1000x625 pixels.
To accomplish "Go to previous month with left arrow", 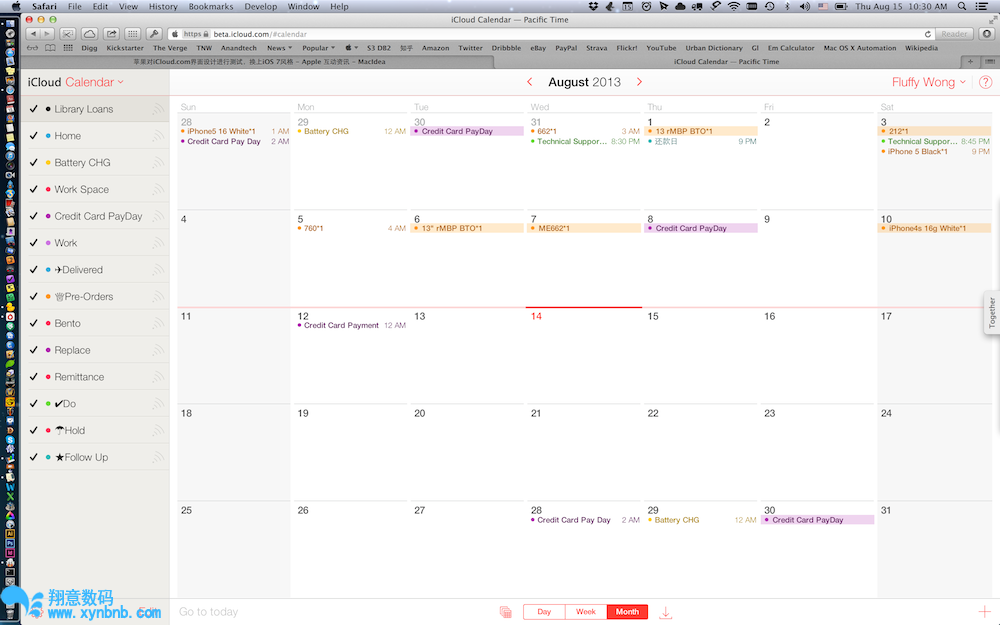I will [529, 82].
